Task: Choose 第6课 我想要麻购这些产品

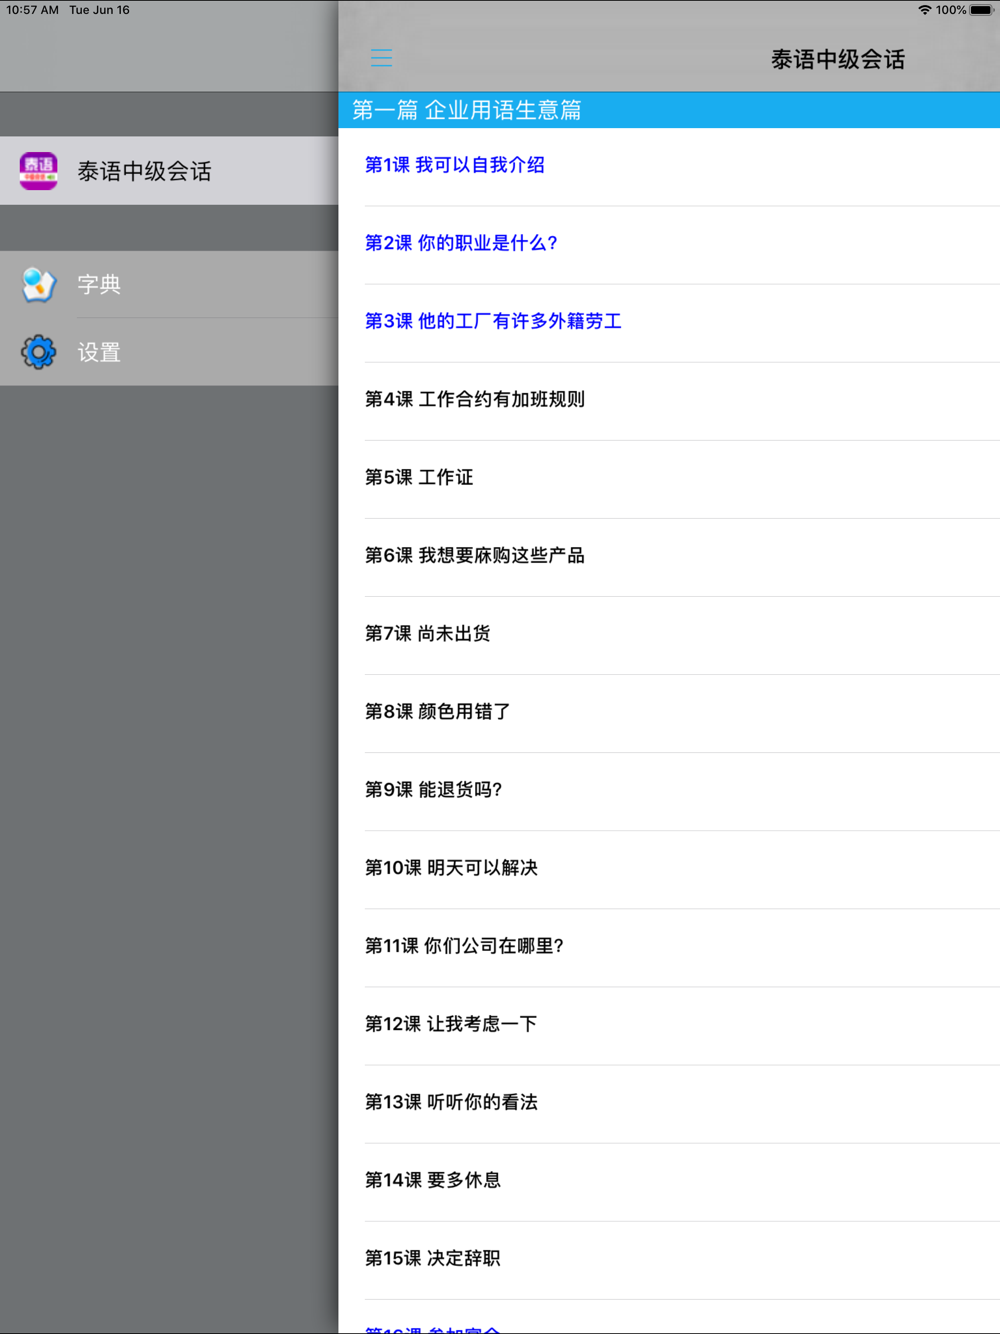Action: pyautogui.click(x=669, y=557)
